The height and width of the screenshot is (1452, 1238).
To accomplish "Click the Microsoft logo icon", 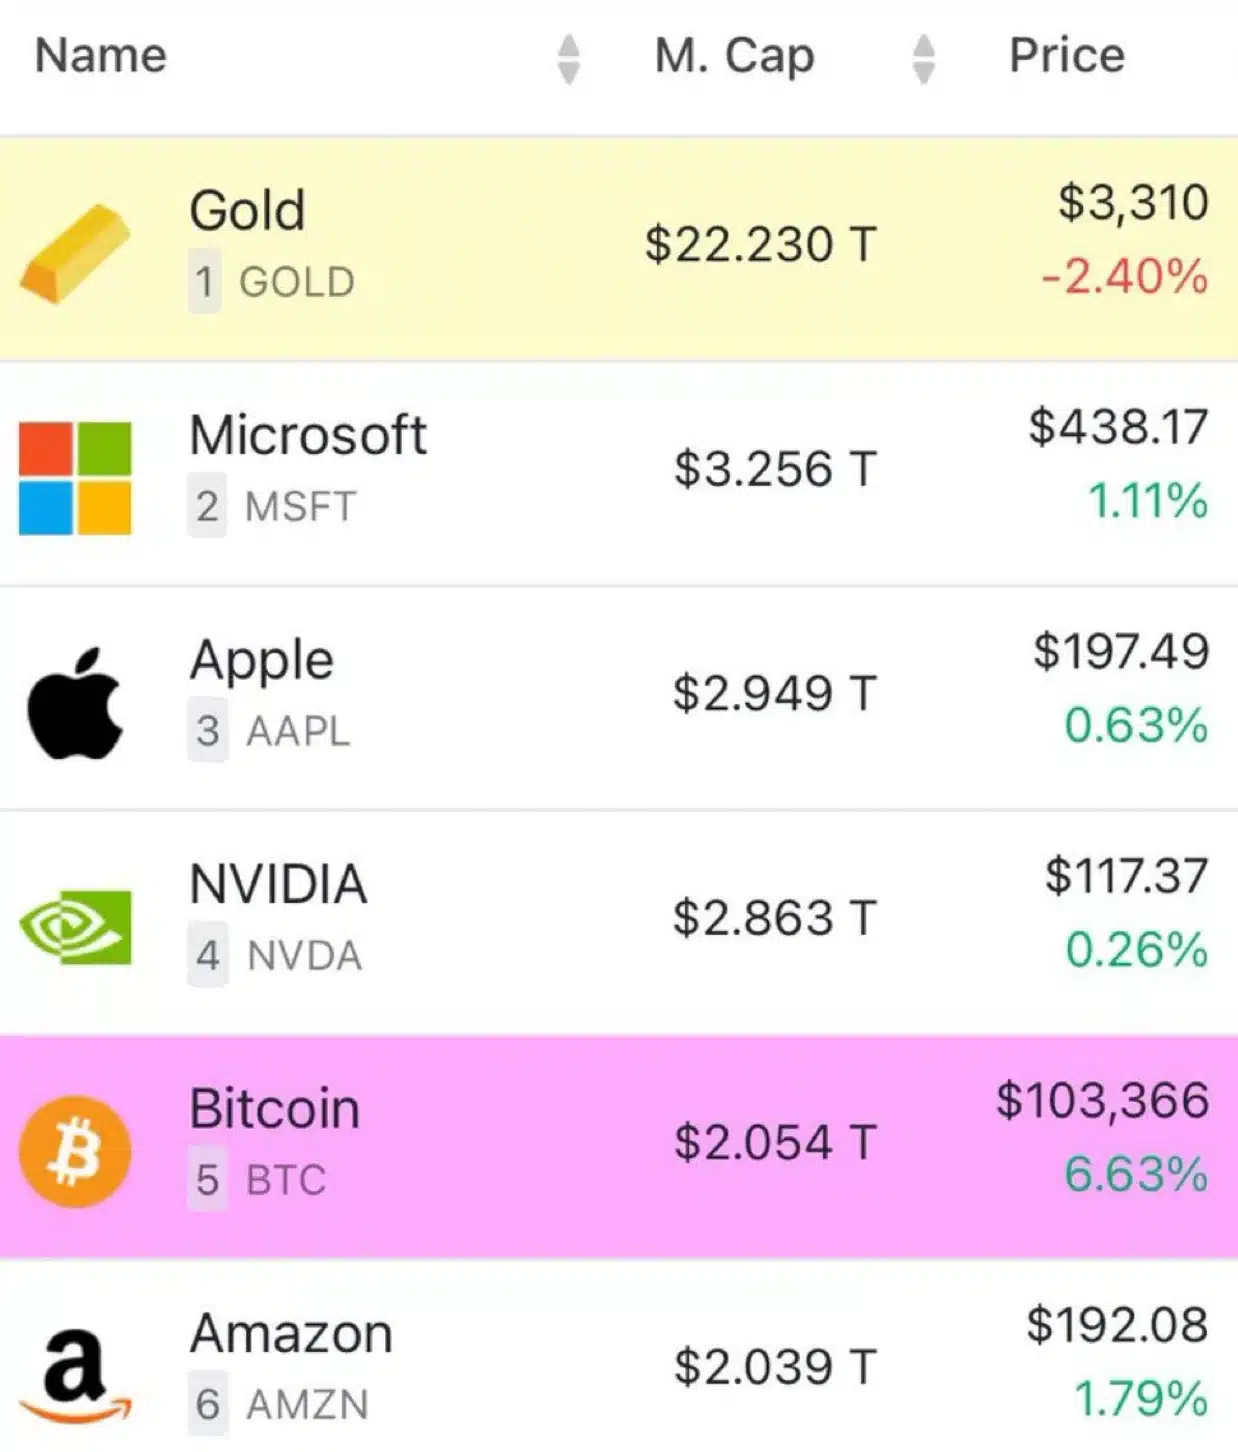I will pyautogui.click(x=75, y=478).
